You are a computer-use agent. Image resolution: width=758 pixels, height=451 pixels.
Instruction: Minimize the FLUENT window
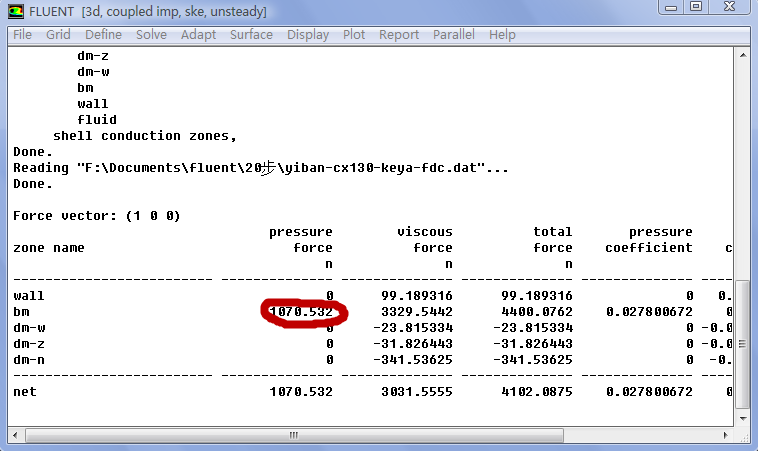(671, 7)
